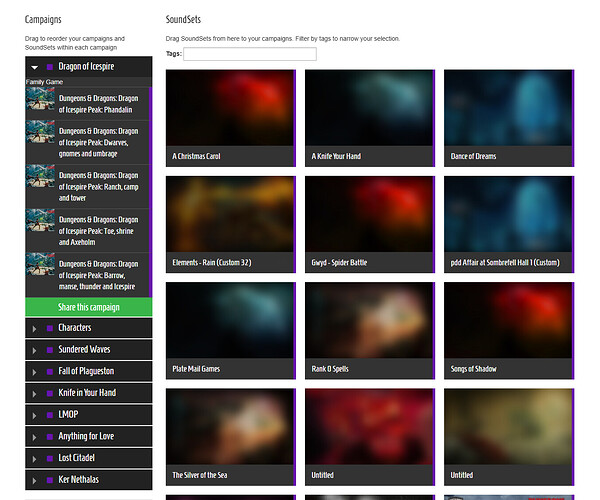Select the Knife in Your Hand campaign
This screenshot has width=600, height=500.
[87, 393]
